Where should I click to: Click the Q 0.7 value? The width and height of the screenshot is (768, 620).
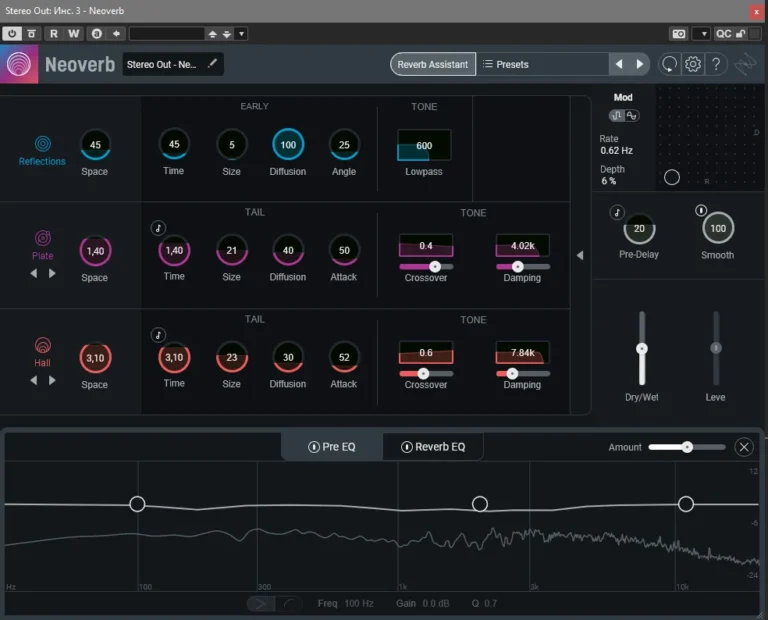tap(490, 603)
